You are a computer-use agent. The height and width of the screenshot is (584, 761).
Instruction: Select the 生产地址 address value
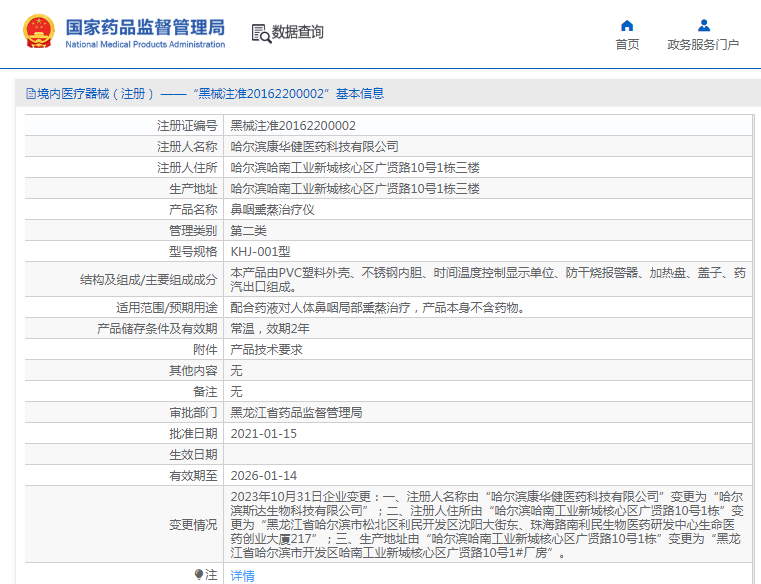click(x=355, y=189)
